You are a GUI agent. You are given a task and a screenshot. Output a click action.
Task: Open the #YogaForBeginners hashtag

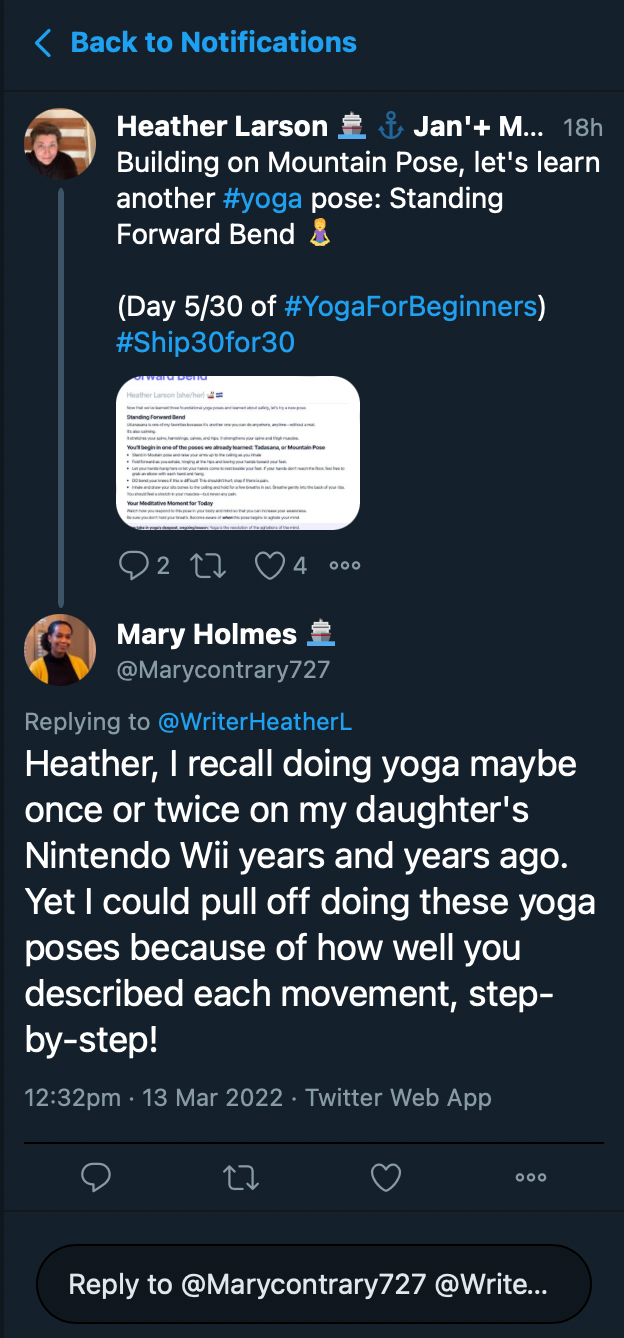click(411, 306)
